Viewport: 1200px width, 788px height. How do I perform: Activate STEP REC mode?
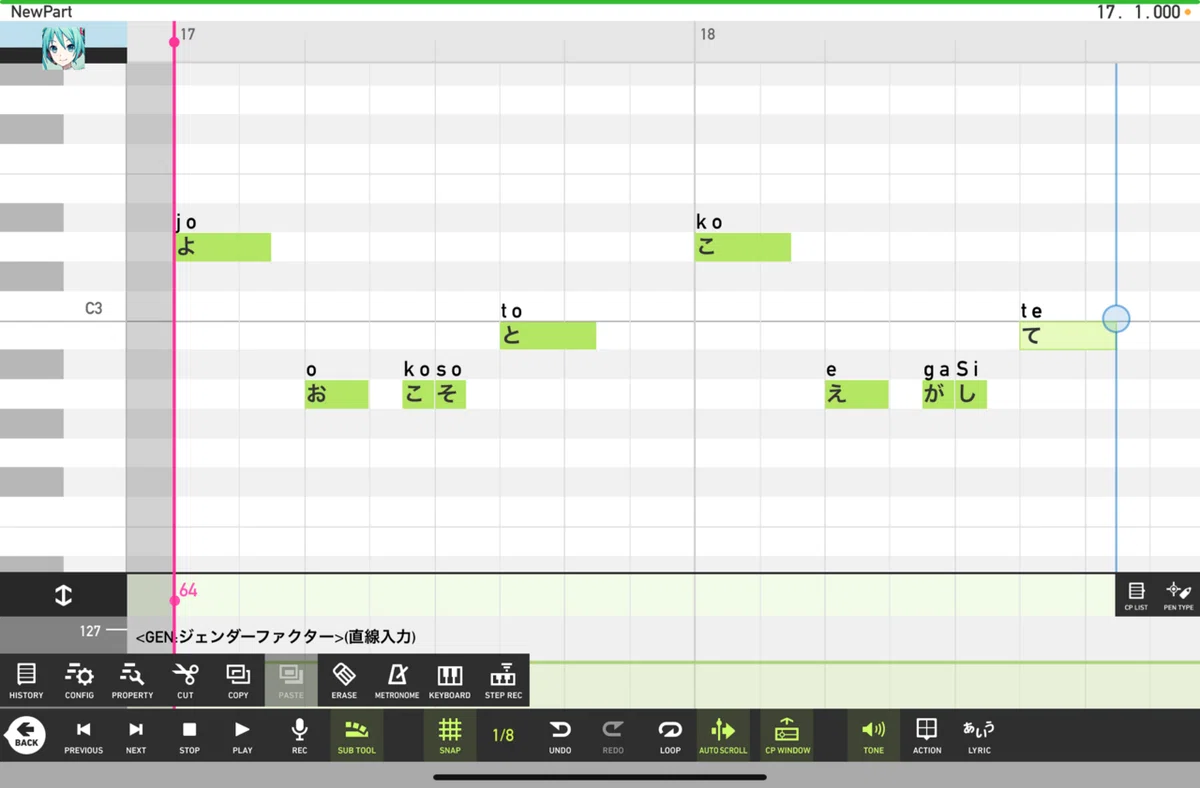pos(503,681)
